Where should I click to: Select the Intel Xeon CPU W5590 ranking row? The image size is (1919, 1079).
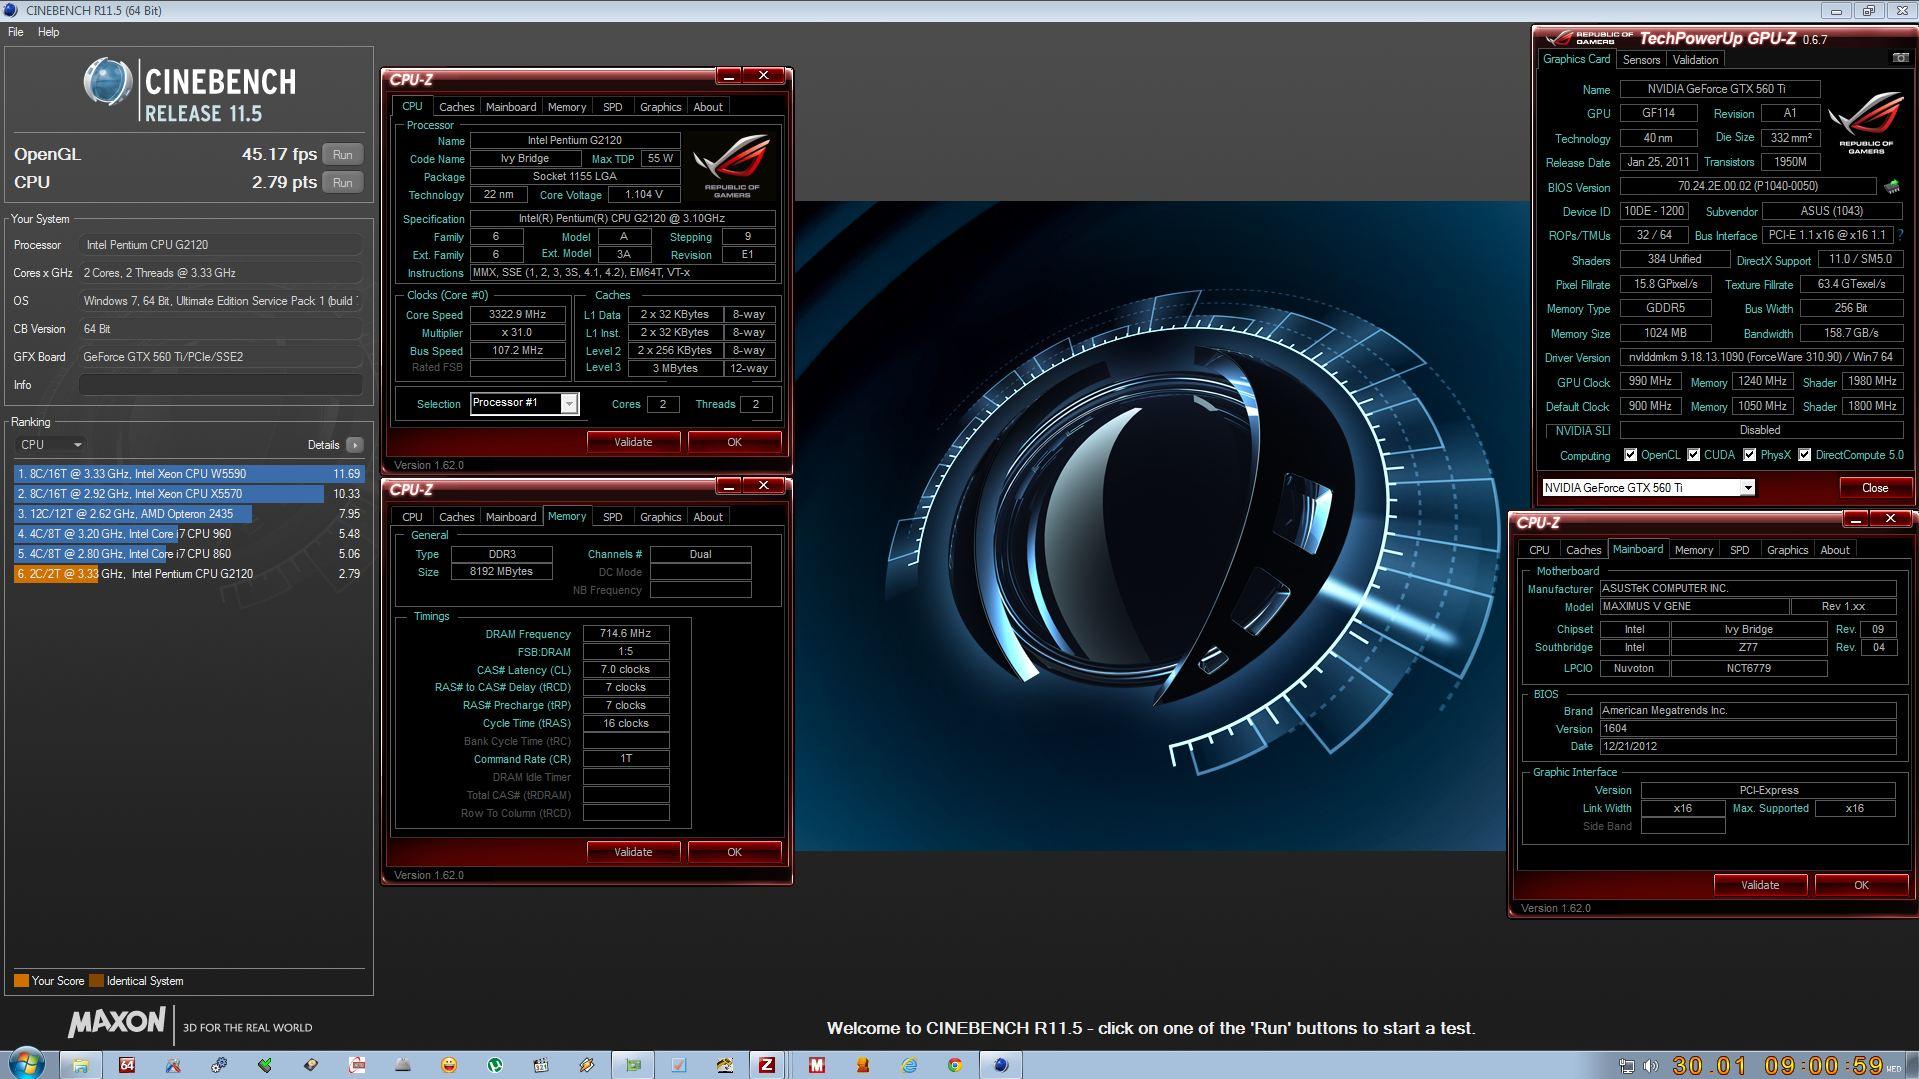(x=188, y=474)
